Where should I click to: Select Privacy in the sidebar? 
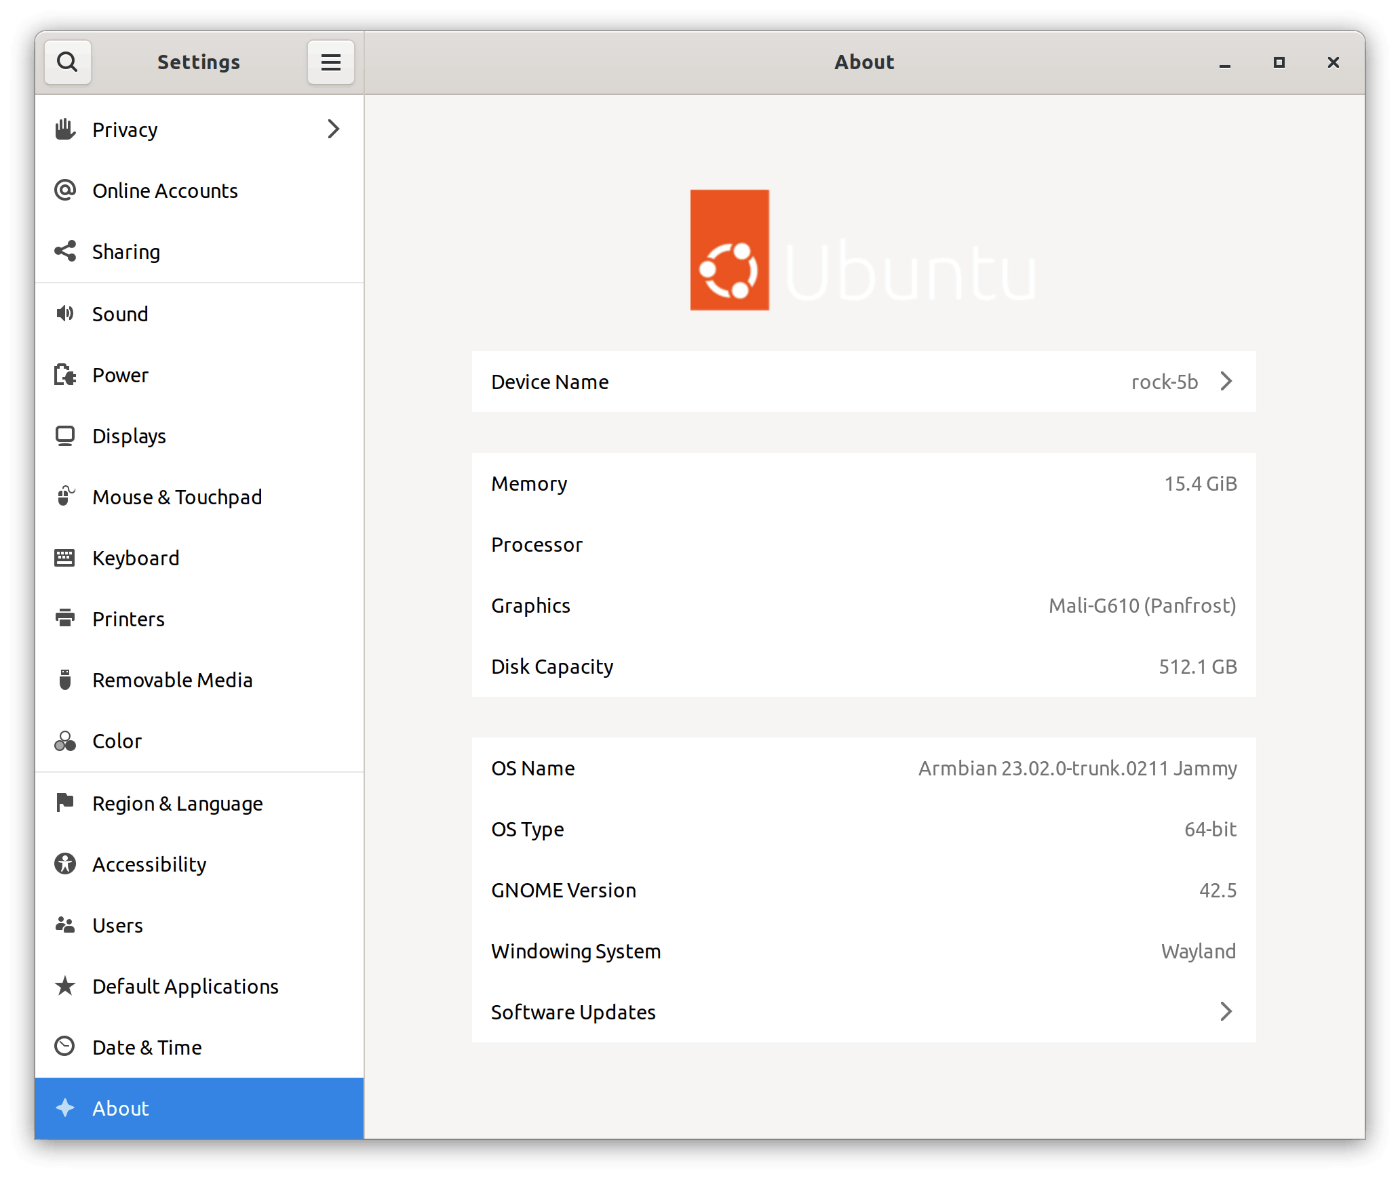[x=199, y=129]
